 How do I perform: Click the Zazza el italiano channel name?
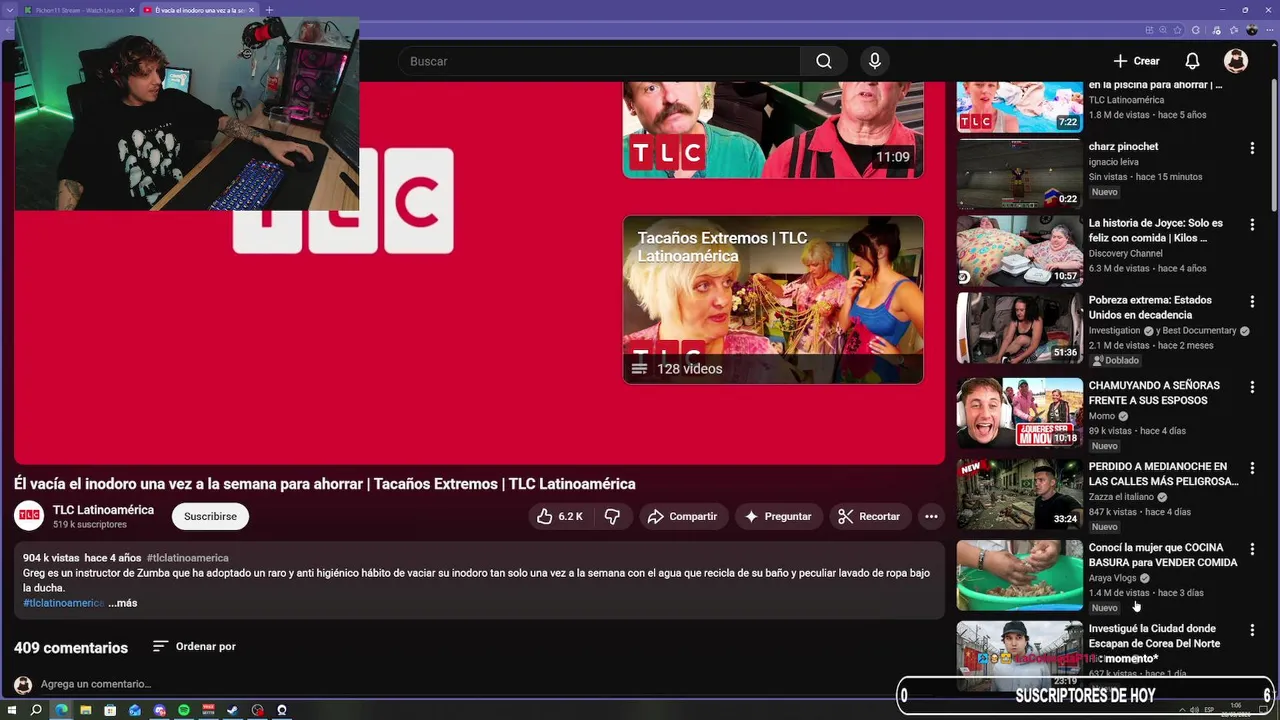click(x=1121, y=497)
